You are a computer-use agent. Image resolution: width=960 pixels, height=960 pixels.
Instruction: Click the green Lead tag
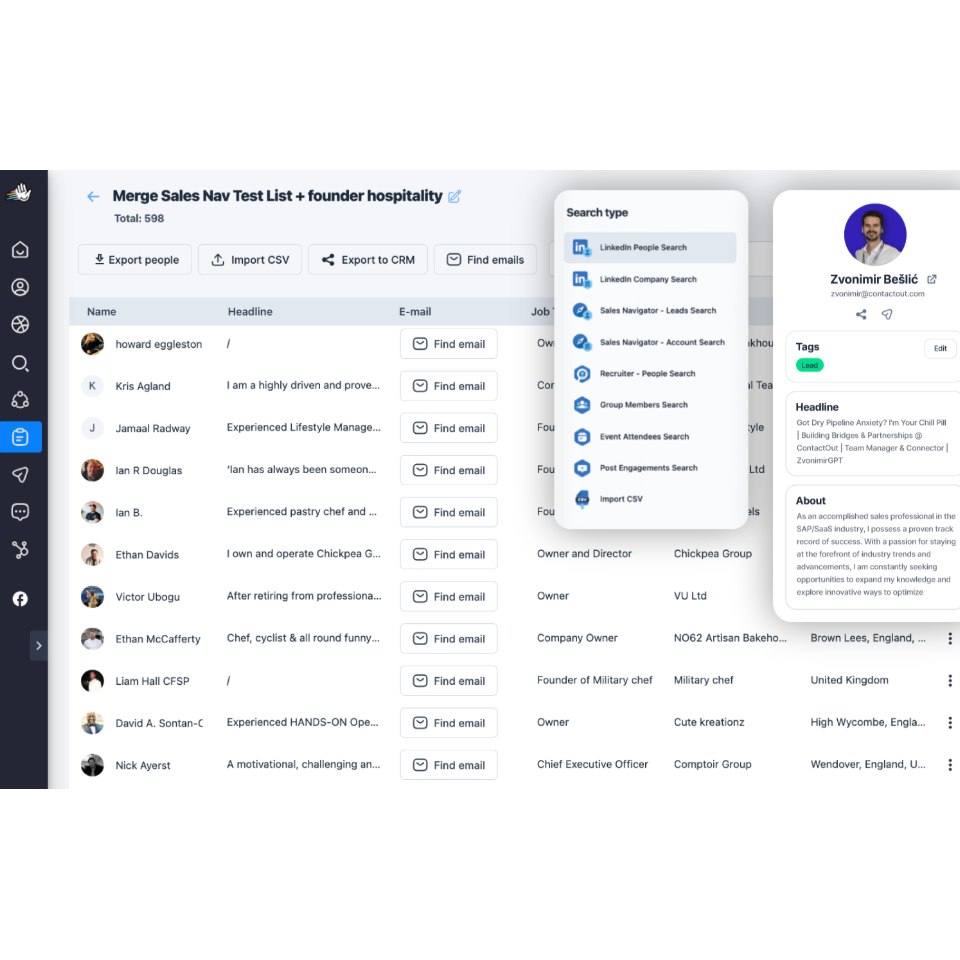coord(809,366)
